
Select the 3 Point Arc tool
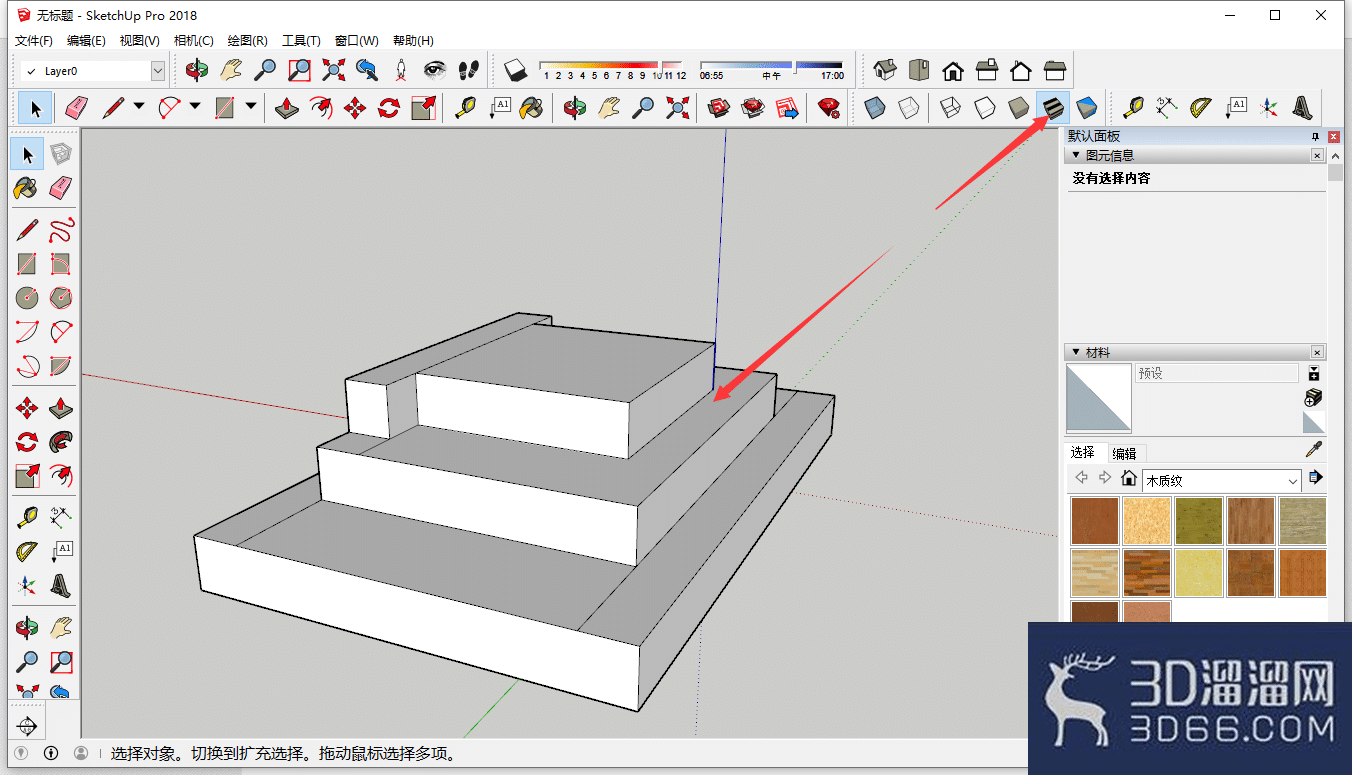tap(27, 366)
